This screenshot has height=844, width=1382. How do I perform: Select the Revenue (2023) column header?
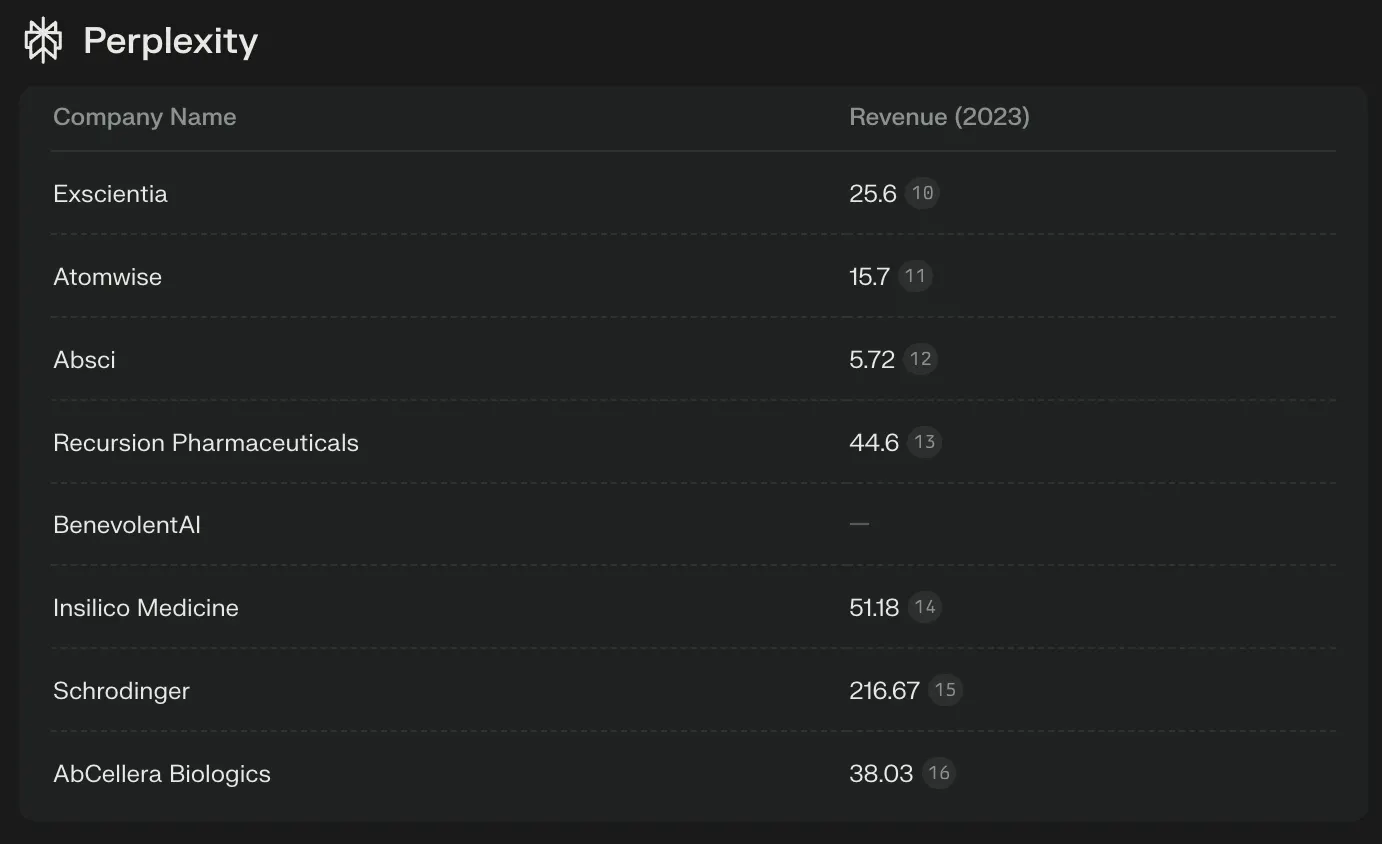pos(939,117)
